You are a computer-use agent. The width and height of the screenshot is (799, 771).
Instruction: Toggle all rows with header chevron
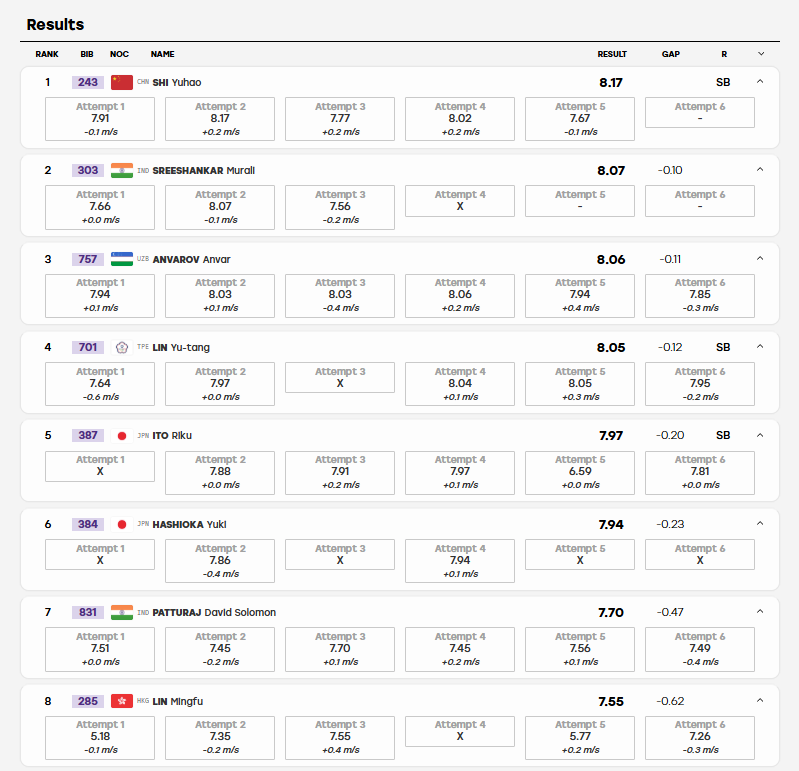point(761,54)
